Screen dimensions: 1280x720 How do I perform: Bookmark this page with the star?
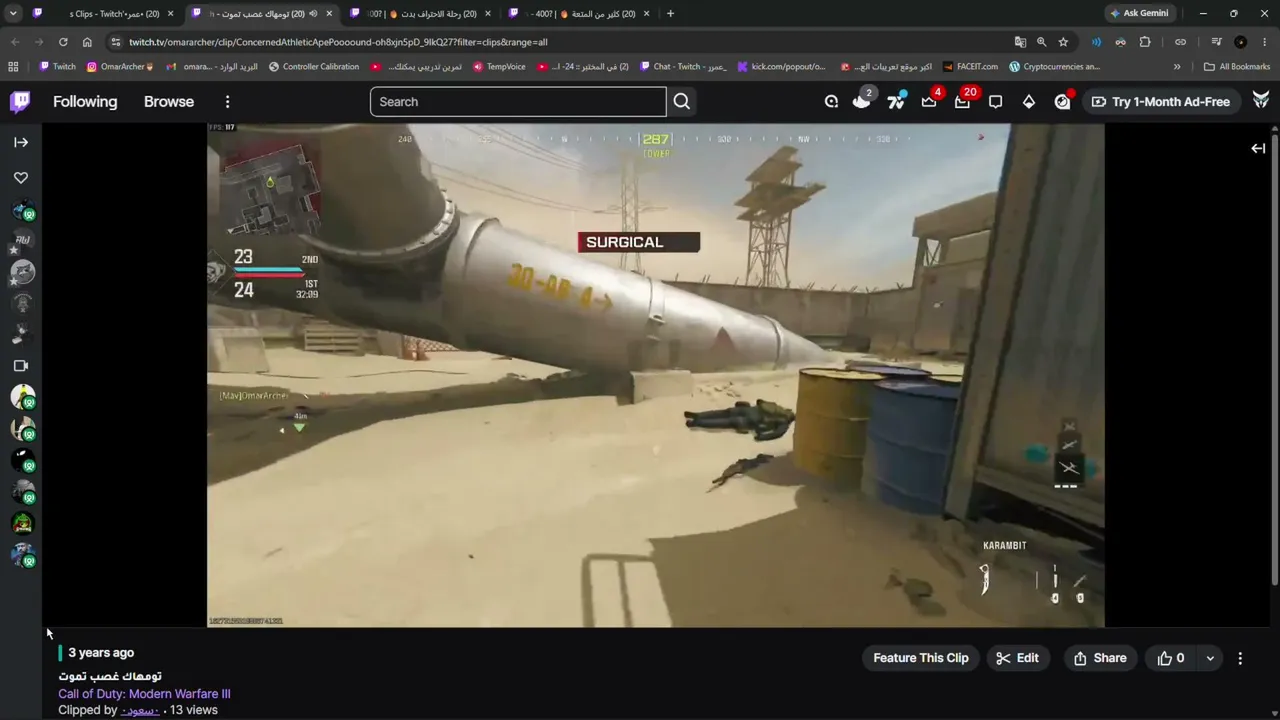1063,42
